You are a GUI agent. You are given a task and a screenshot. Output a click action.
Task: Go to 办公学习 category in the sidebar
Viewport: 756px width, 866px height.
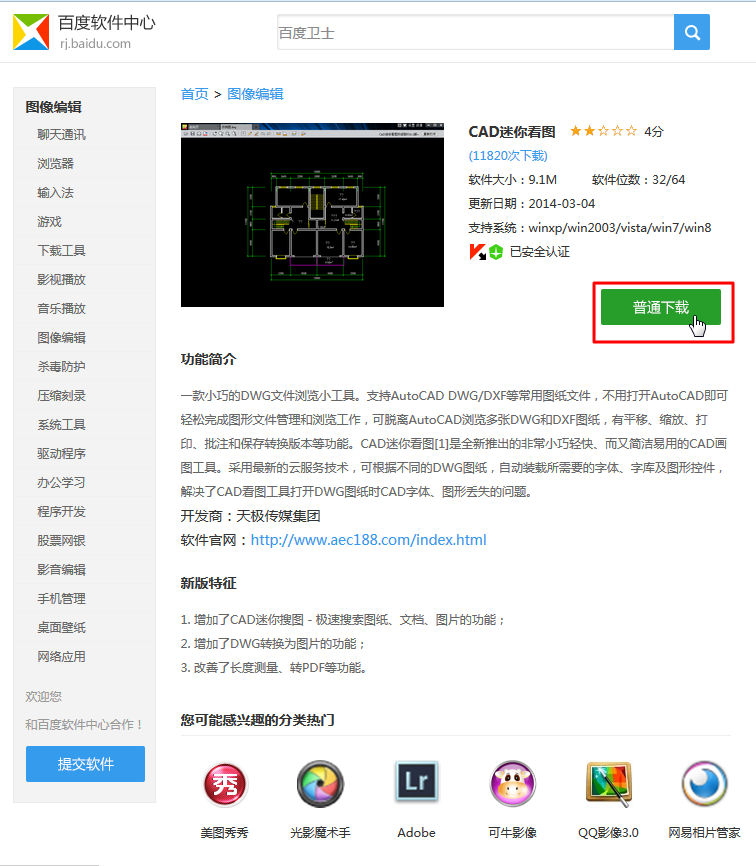click(61, 483)
